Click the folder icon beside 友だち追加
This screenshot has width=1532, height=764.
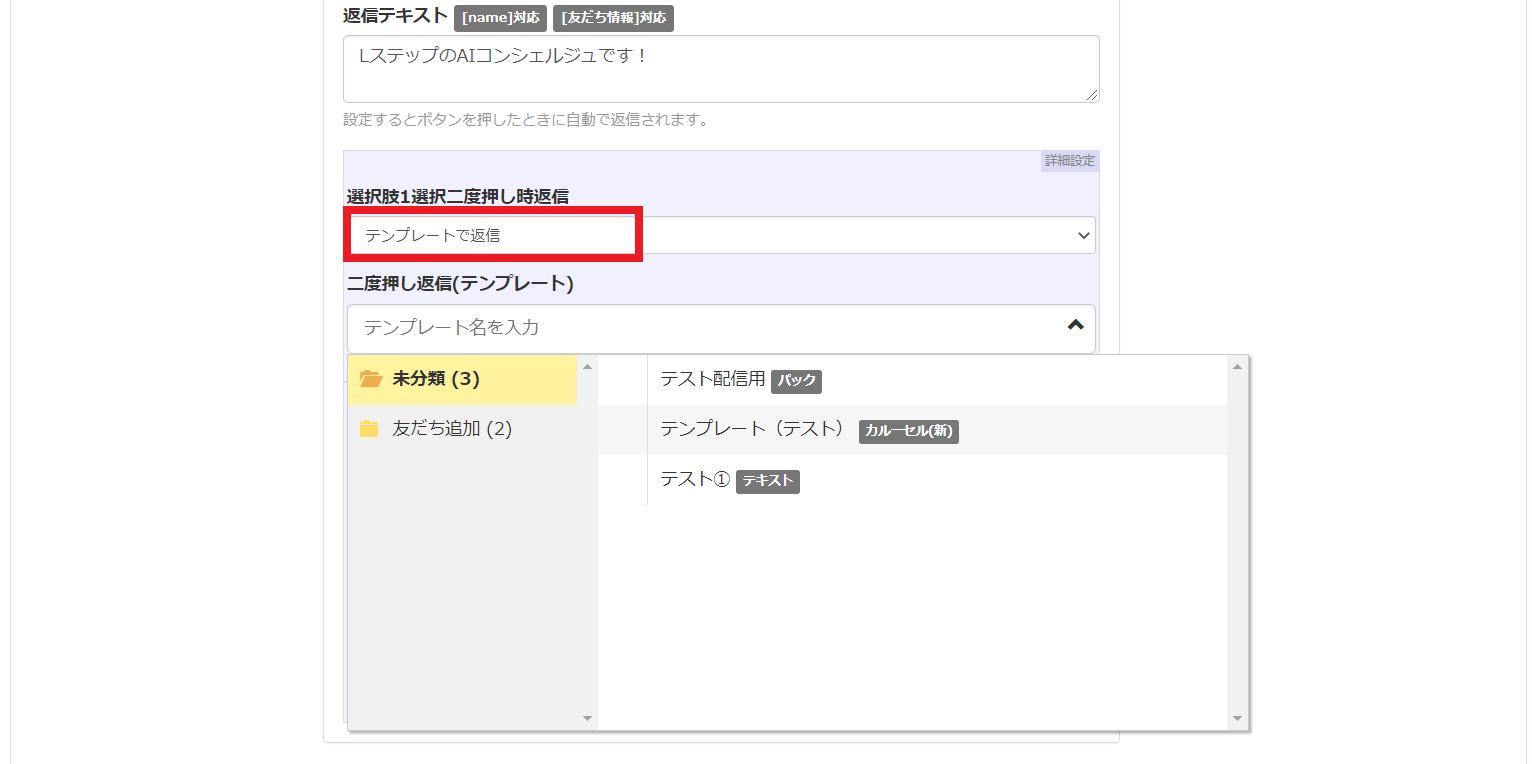pos(369,429)
